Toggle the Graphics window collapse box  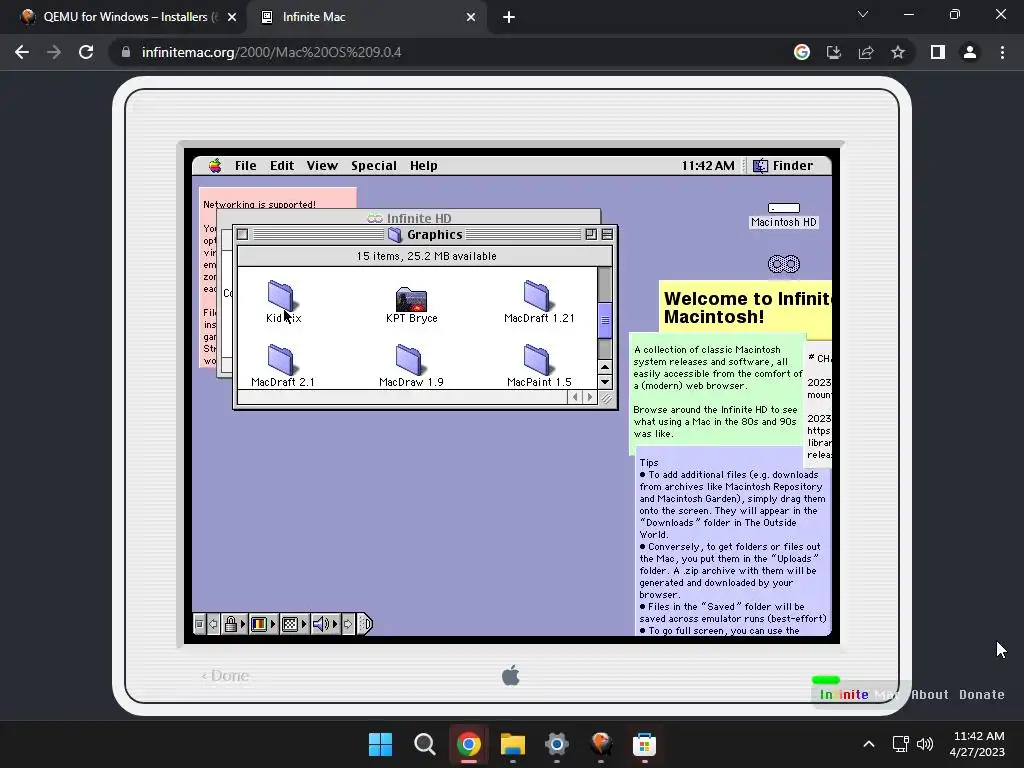tap(607, 234)
